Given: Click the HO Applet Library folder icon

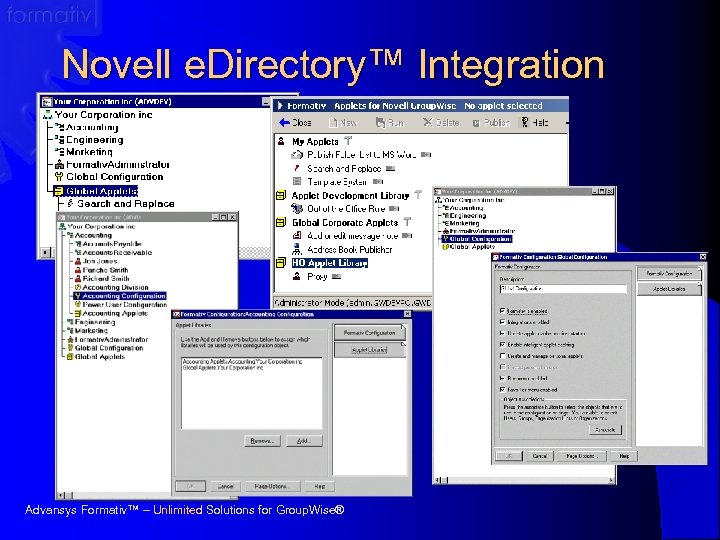Looking at the screenshot, I should pos(281,263).
